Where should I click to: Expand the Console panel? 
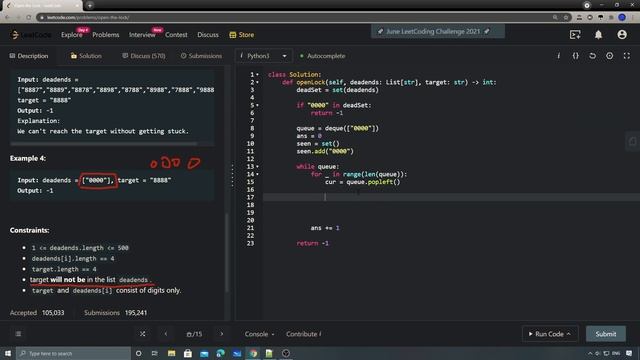click(259, 334)
